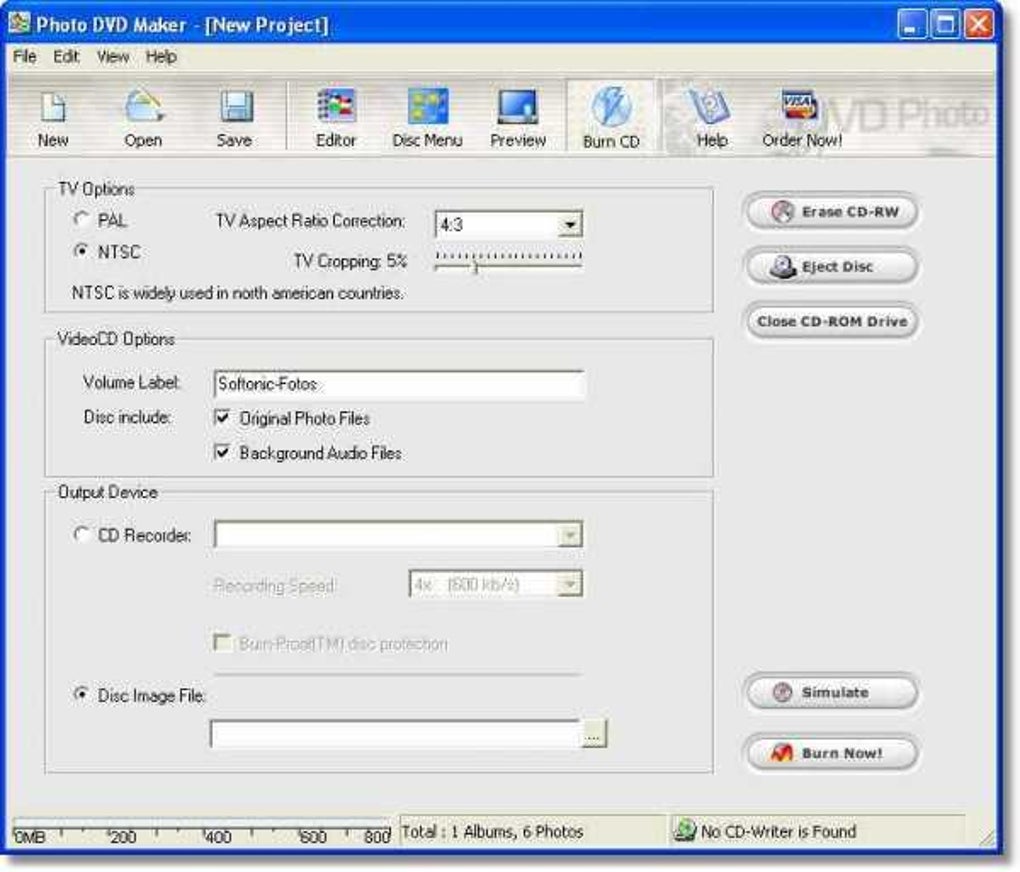The image size is (1020, 872).
Task: Click the Simulate button
Action: pyautogui.click(x=832, y=692)
